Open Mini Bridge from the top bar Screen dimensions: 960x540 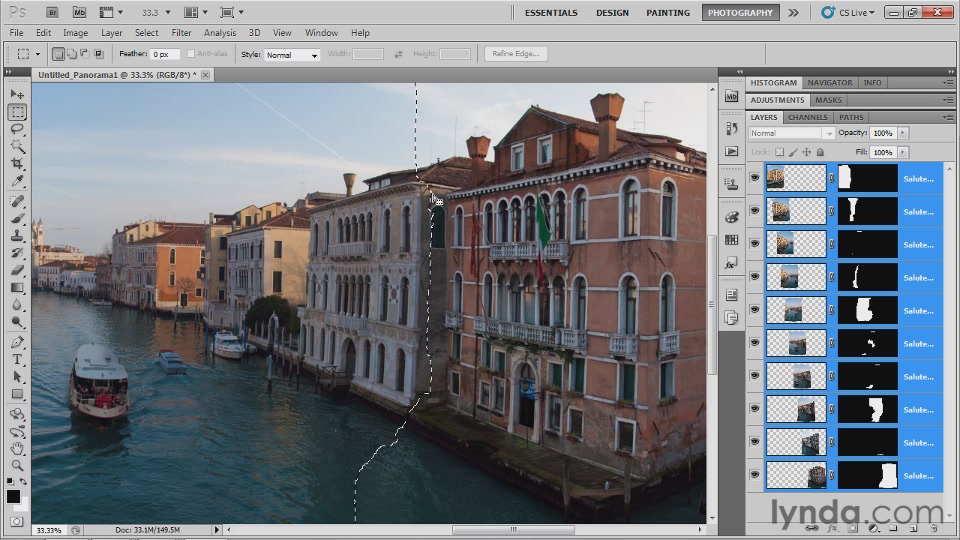point(79,12)
